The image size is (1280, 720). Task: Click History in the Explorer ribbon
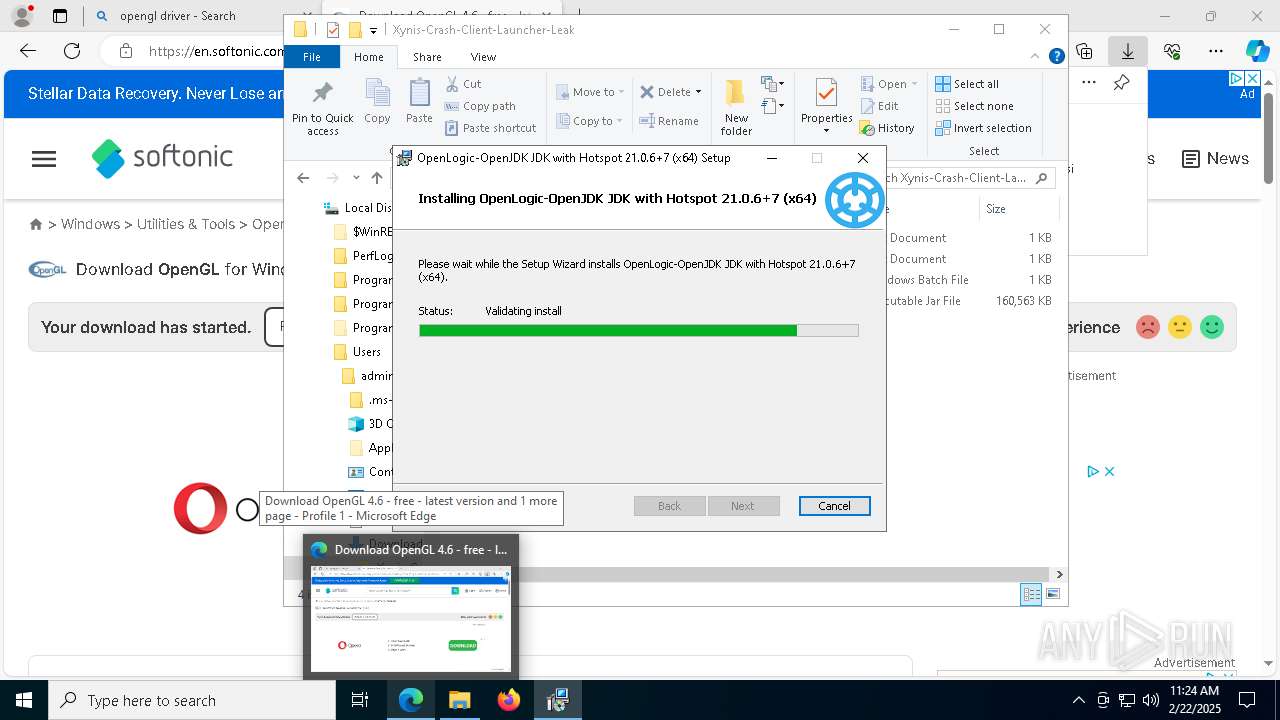click(x=887, y=128)
